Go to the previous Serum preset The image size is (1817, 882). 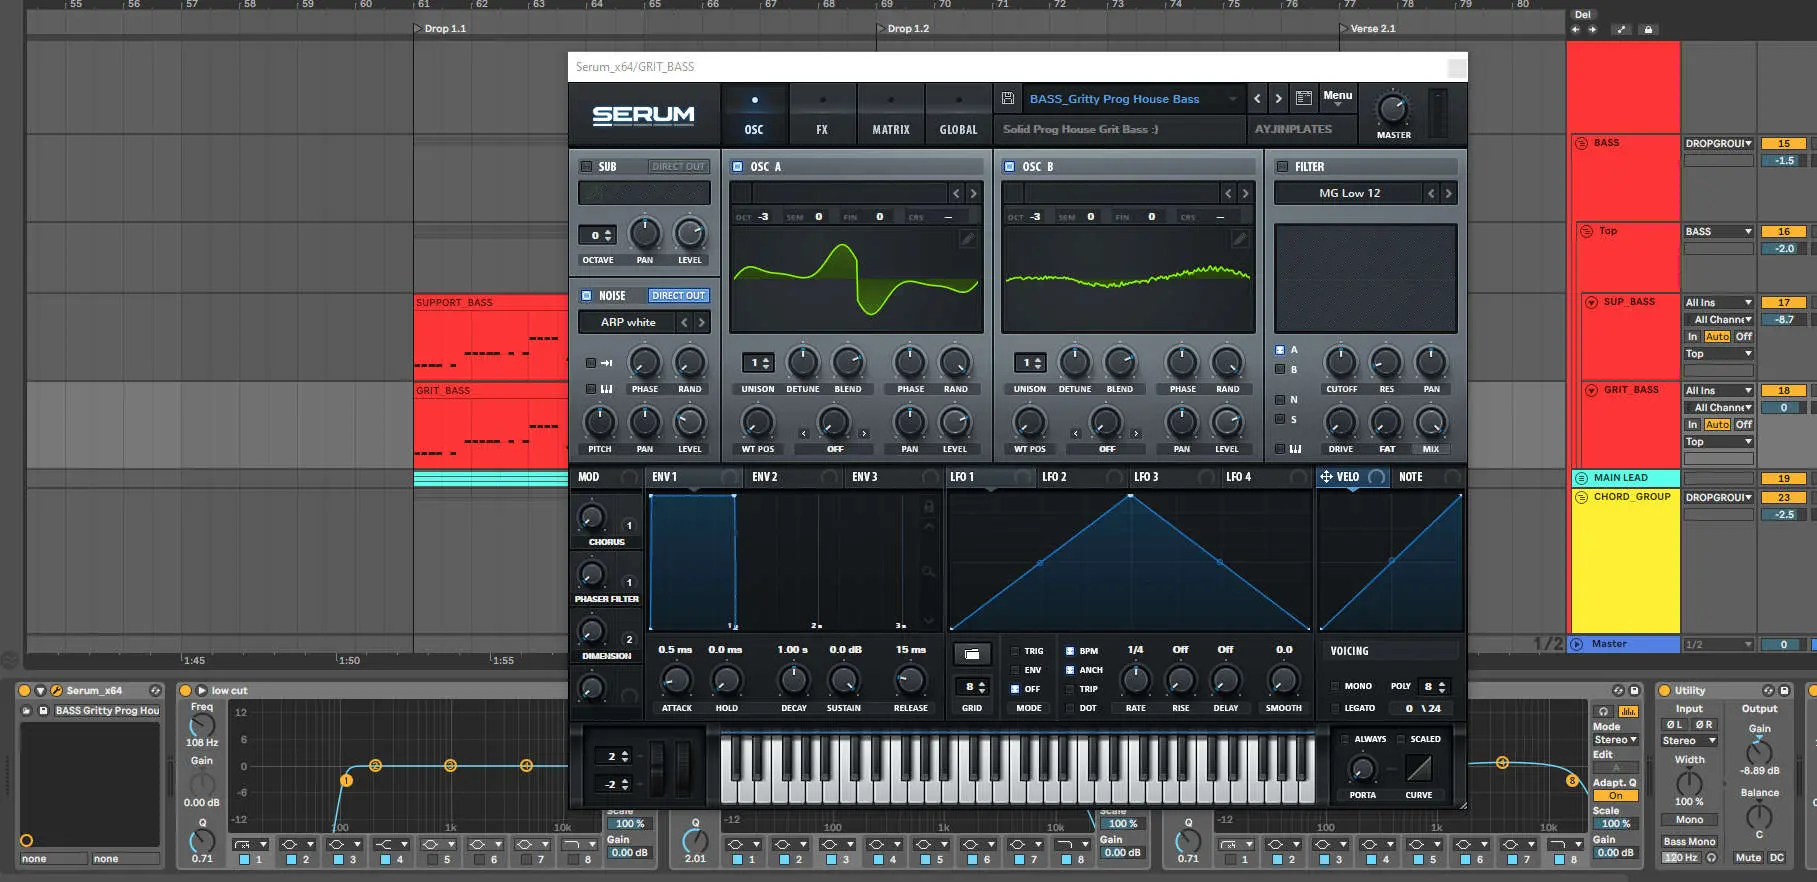[1257, 98]
